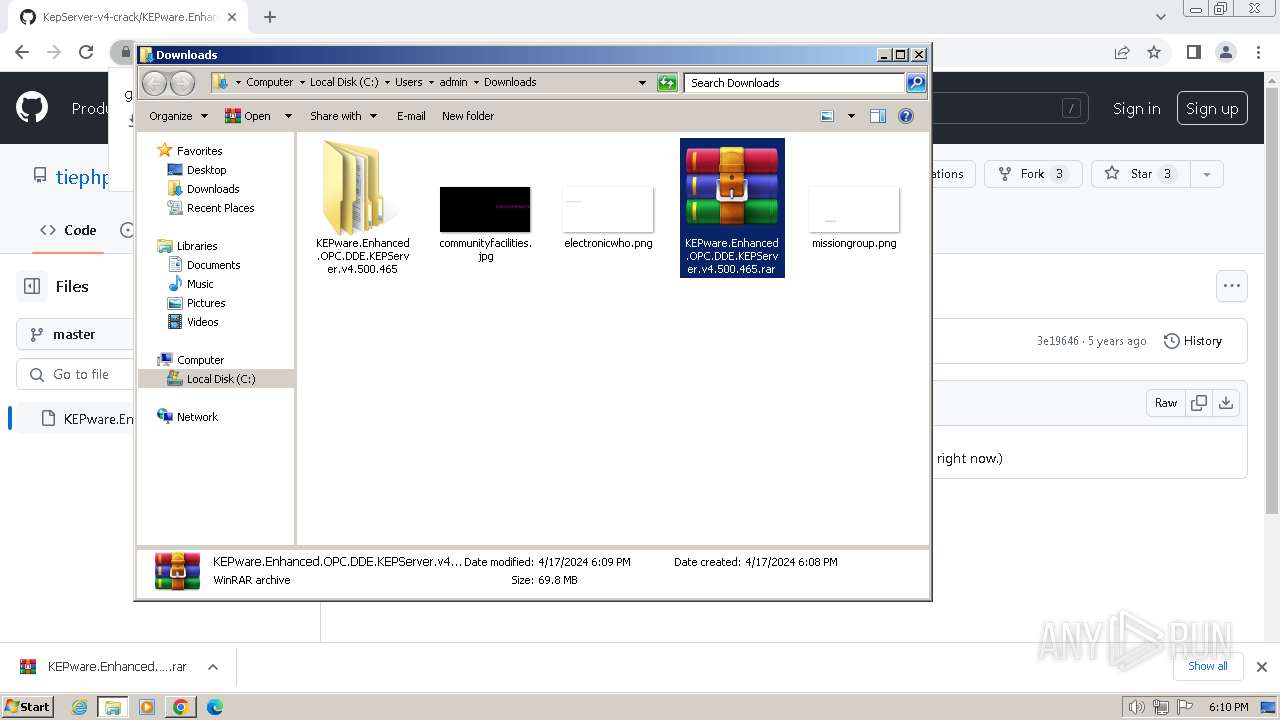Select Libraries in the navigation pane
1280x720 pixels.
tap(197, 246)
